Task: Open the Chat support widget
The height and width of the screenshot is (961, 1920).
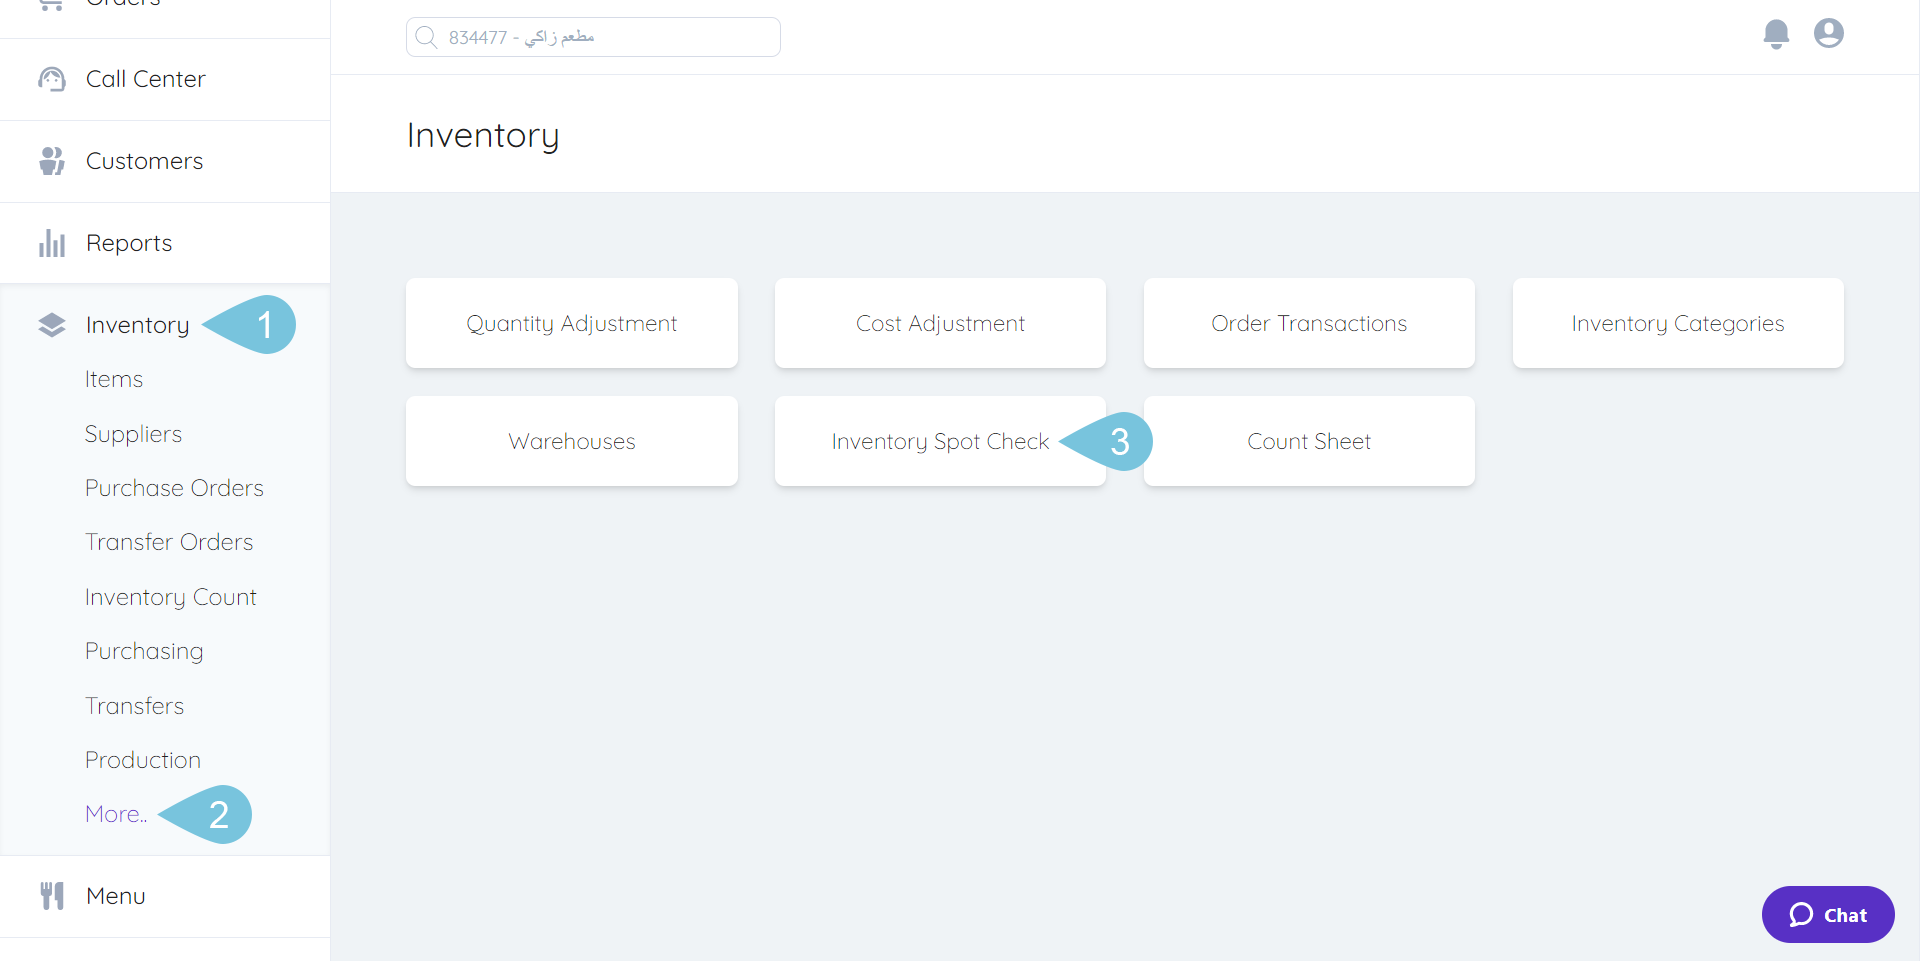Action: [x=1828, y=914]
